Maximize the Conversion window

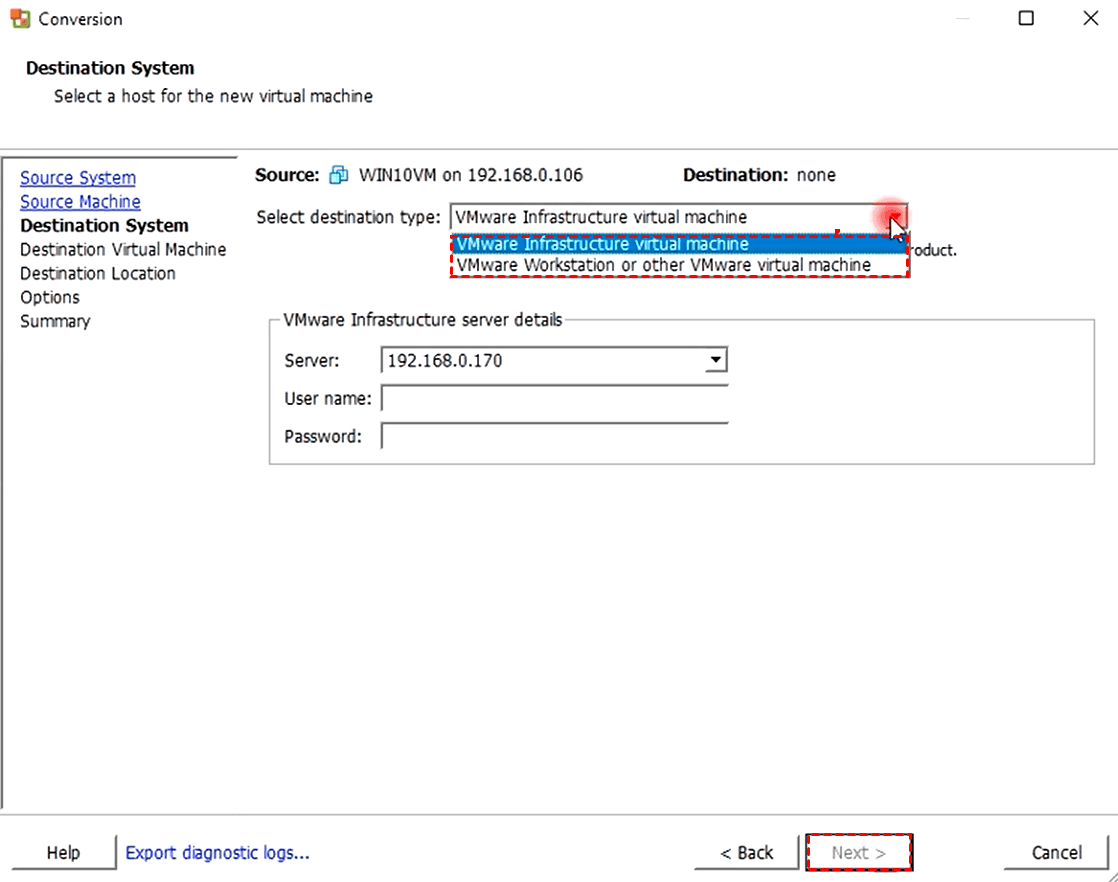coord(1026,19)
